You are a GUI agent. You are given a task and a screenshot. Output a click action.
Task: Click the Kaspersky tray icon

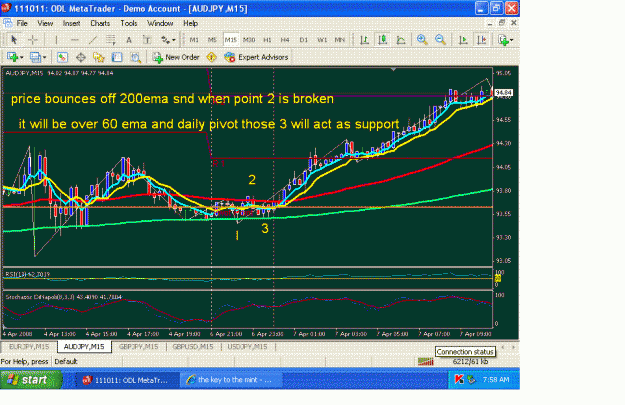click(x=459, y=380)
